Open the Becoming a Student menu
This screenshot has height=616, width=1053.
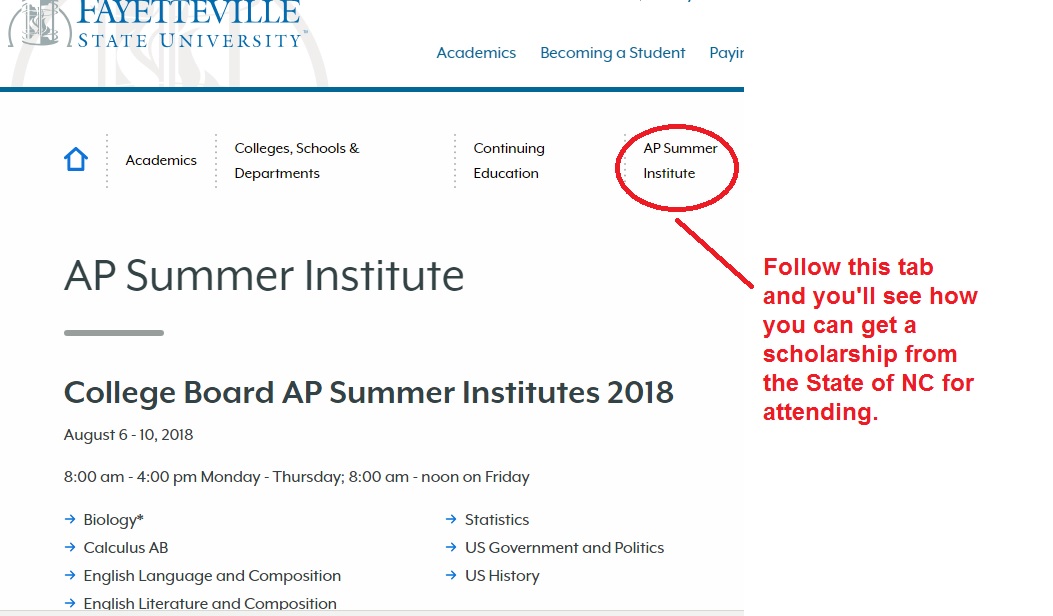click(x=612, y=53)
